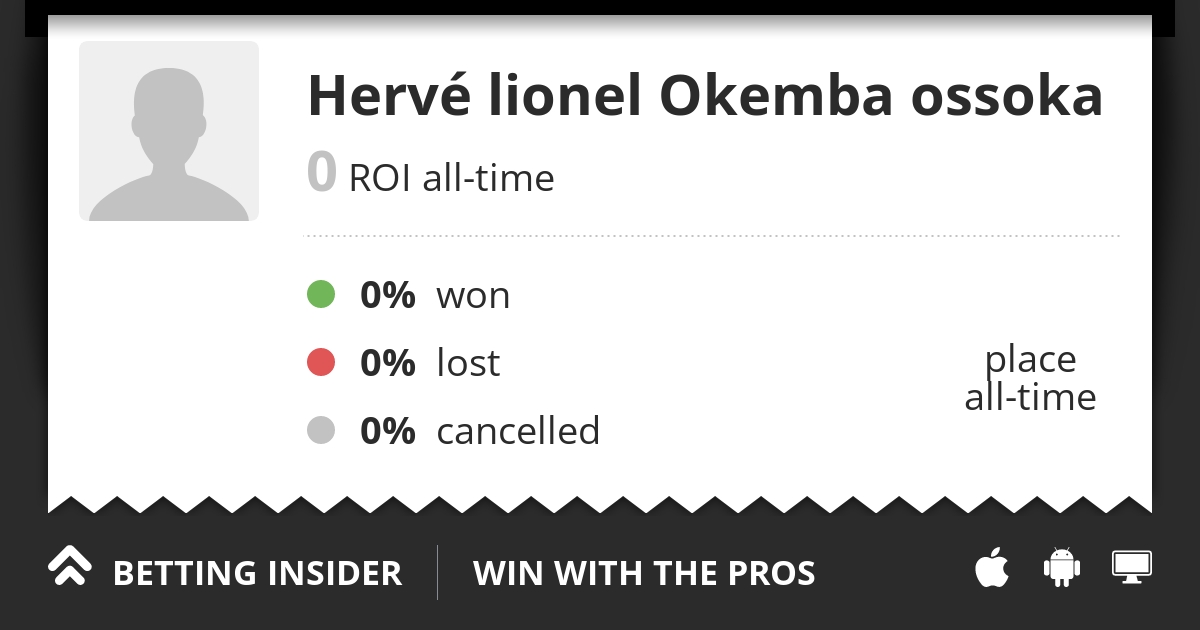Click the "cancelled" stat label

[x=518, y=431]
